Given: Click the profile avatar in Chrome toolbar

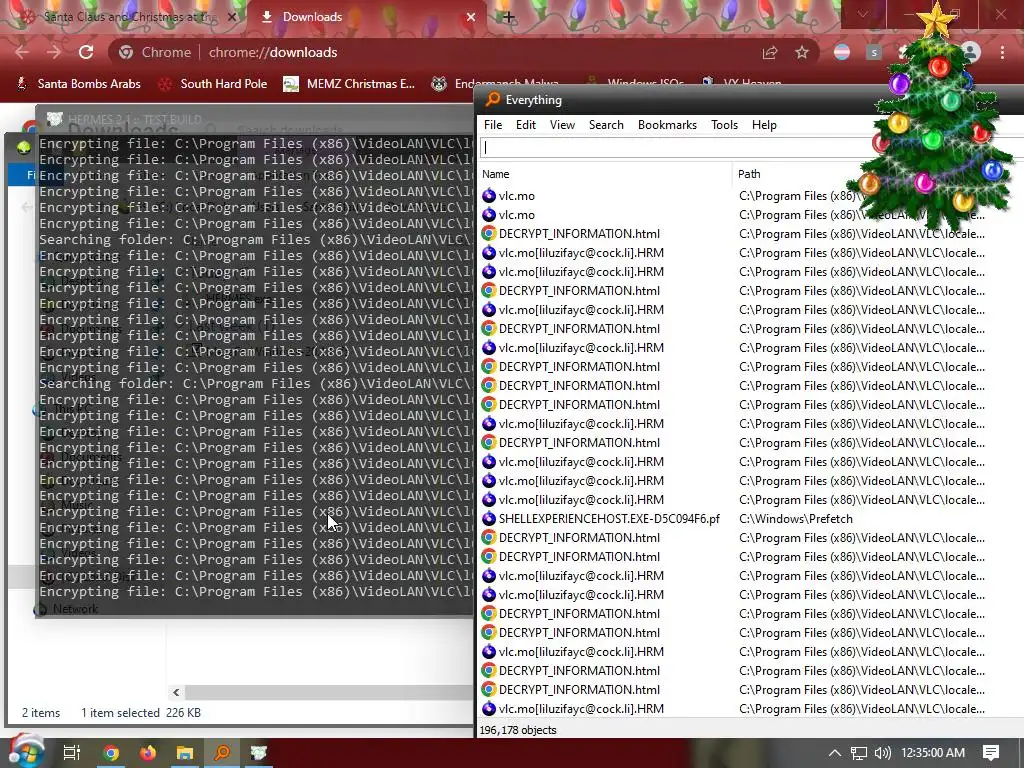Looking at the screenshot, I should coord(970,52).
